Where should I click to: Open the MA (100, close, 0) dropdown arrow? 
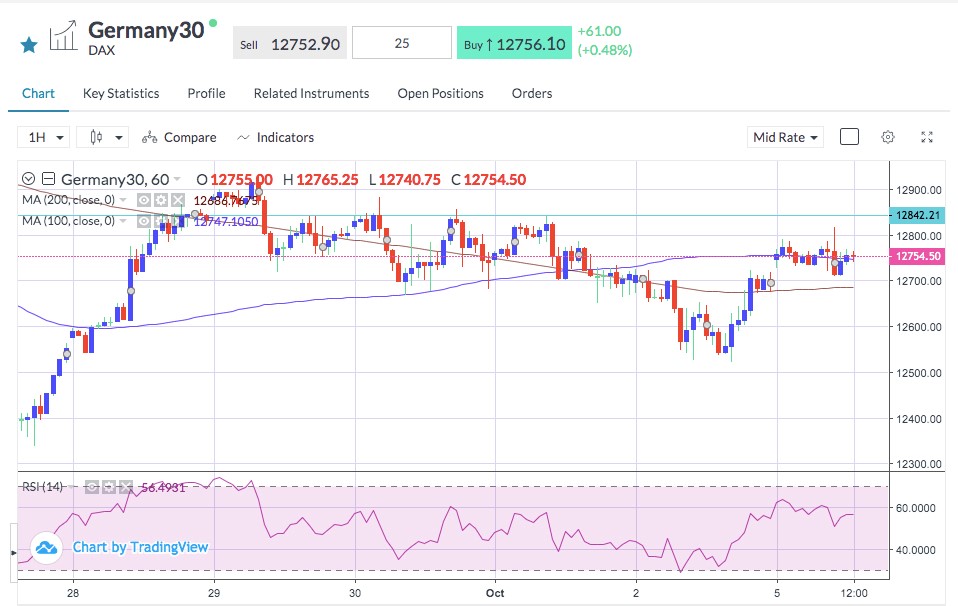[x=123, y=221]
